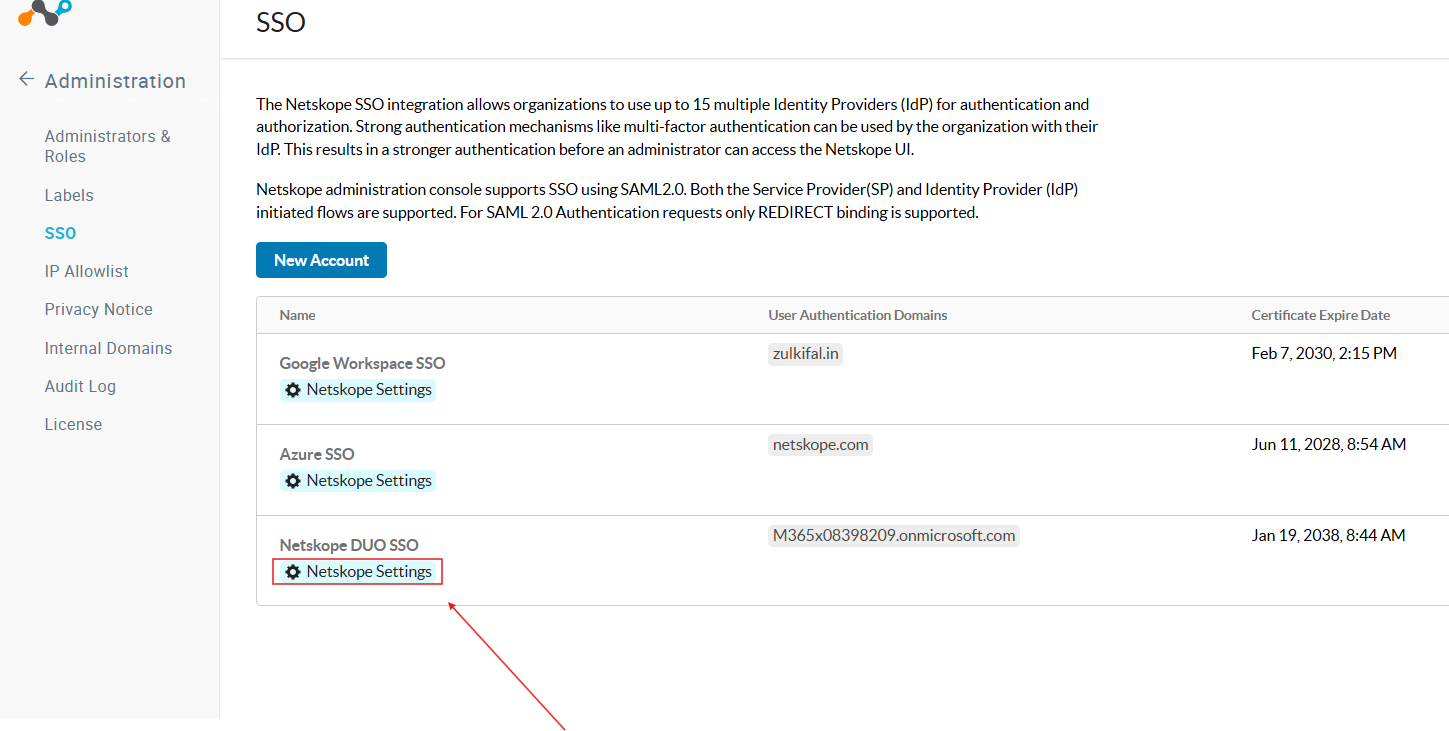Image resolution: width=1449 pixels, height=731 pixels.
Task: Click gear icon under Azure SSO
Action: point(293,481)
